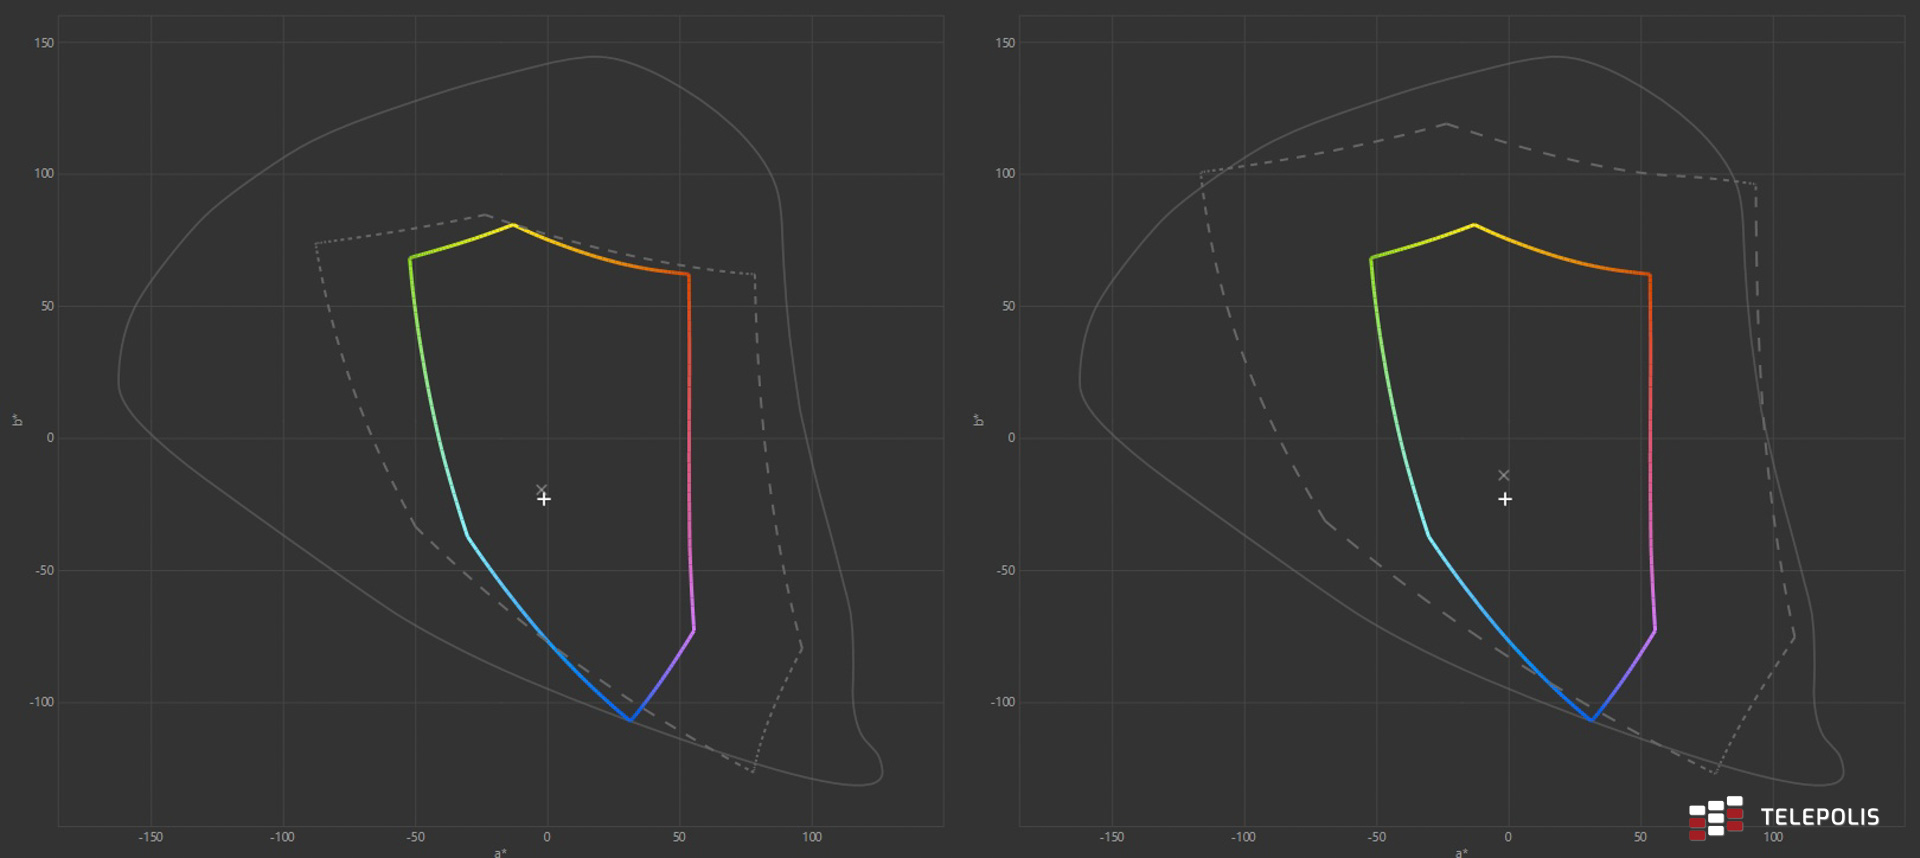Click the cyan lower-left corner of right gamut

click(1429, 537)
